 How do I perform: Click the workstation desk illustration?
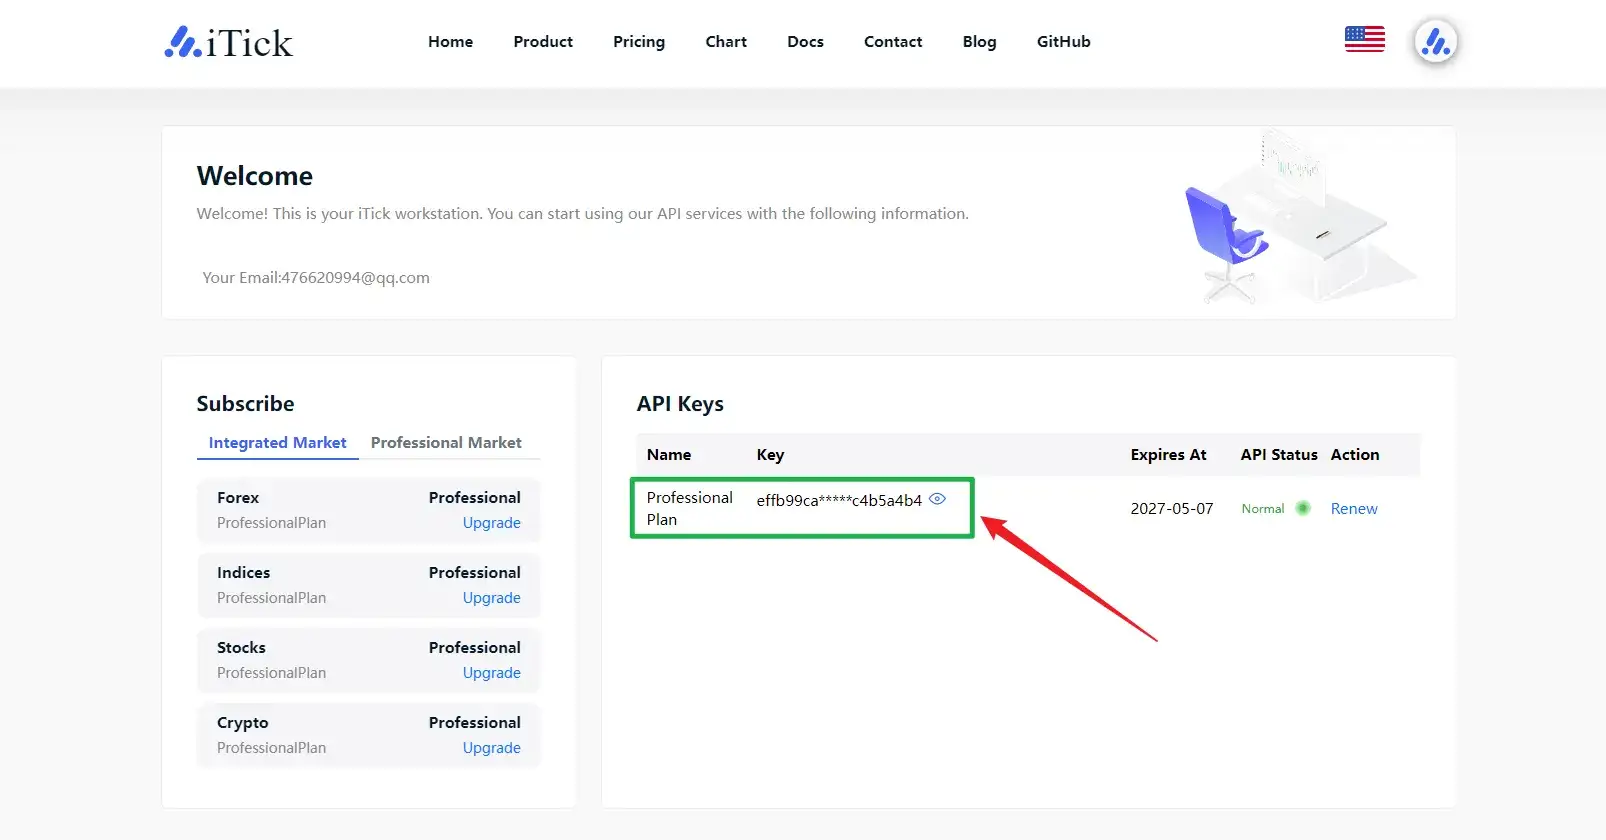click(x=1300, y=218)
